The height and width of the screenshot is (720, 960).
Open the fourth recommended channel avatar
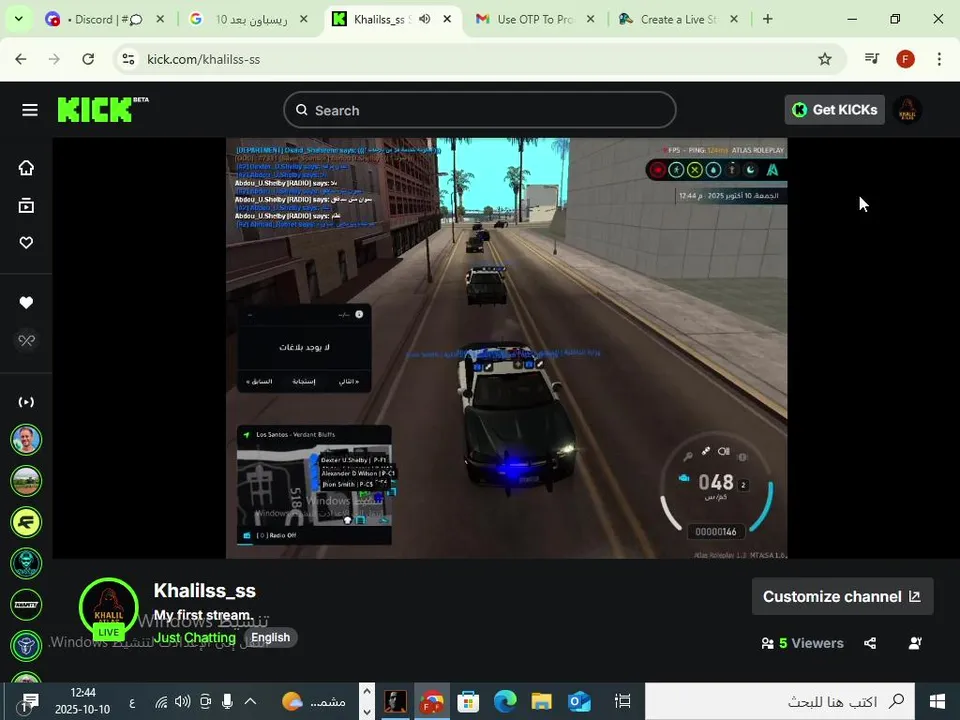(26, 563)
